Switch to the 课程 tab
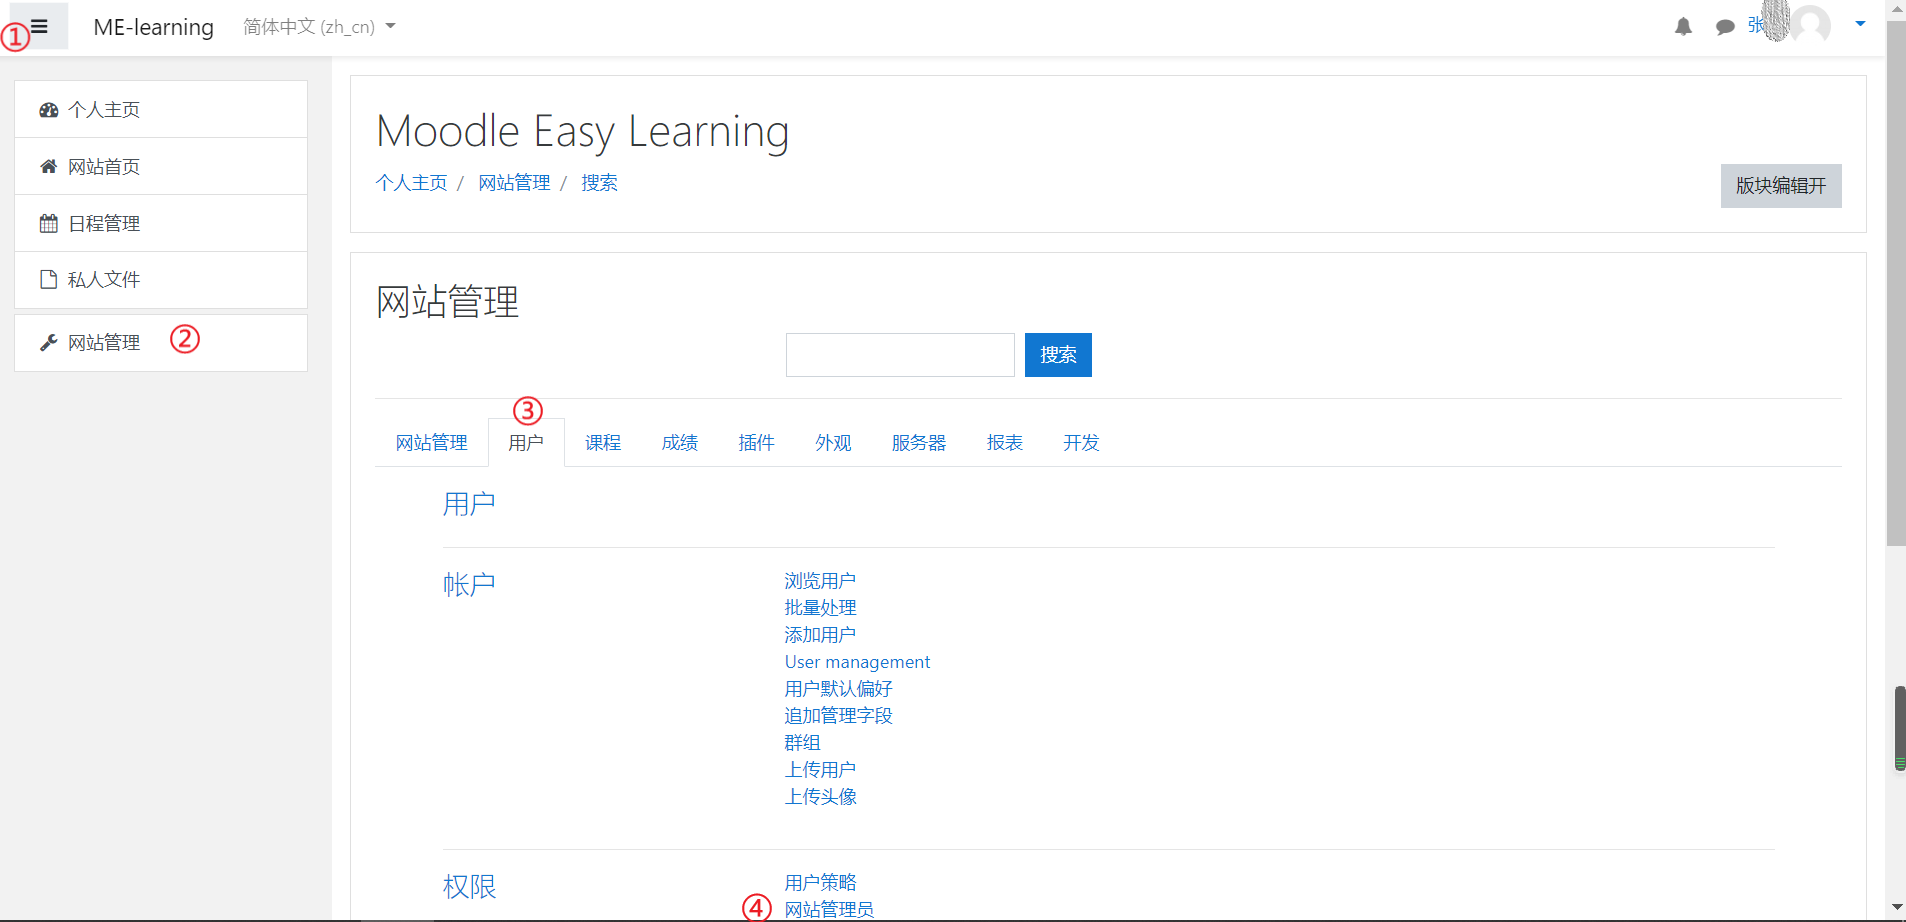The image size is (1906, 922). coord(602,442)
